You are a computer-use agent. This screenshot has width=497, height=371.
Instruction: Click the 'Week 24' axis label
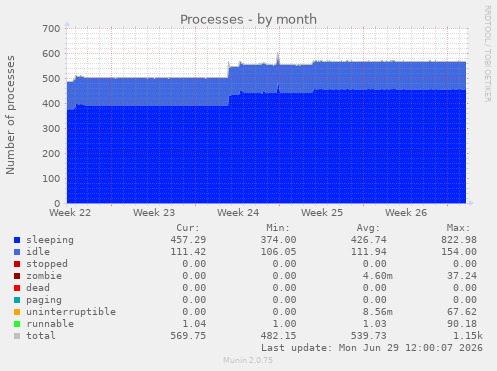(x=238, y=213)
